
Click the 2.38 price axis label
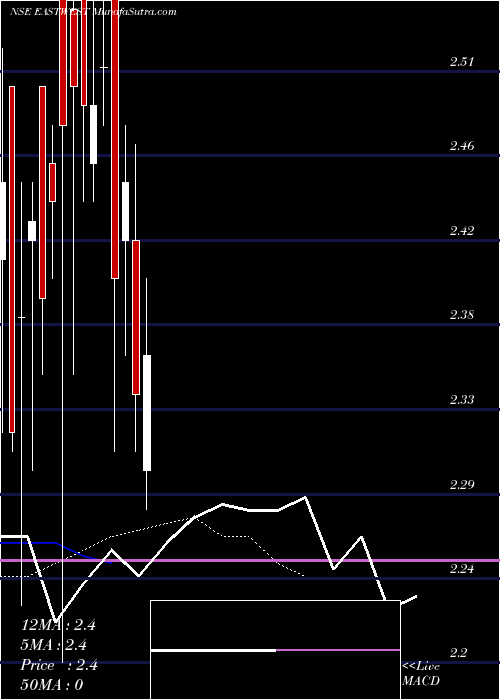pos(461,315)
